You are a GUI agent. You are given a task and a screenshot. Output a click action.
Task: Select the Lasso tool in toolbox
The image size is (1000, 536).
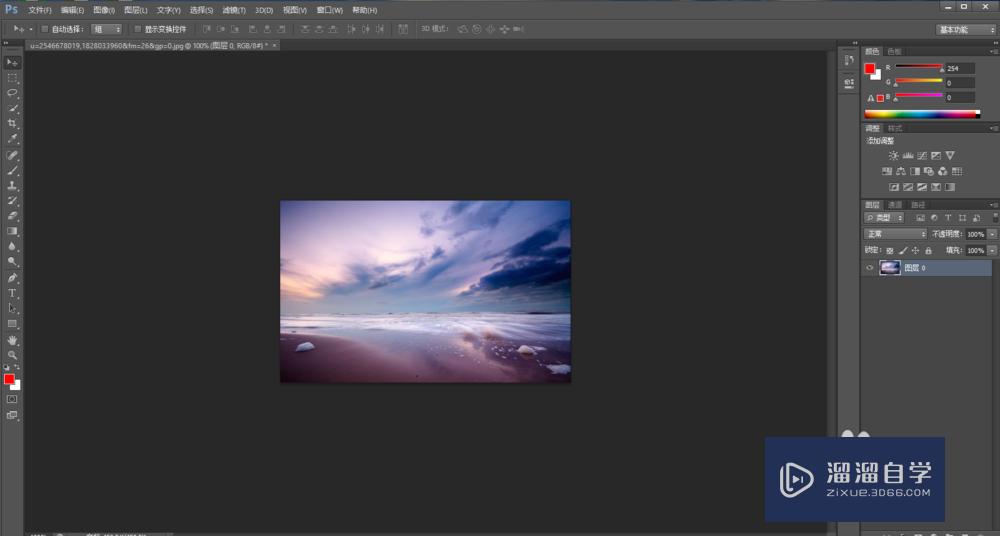tap(13, 92)
